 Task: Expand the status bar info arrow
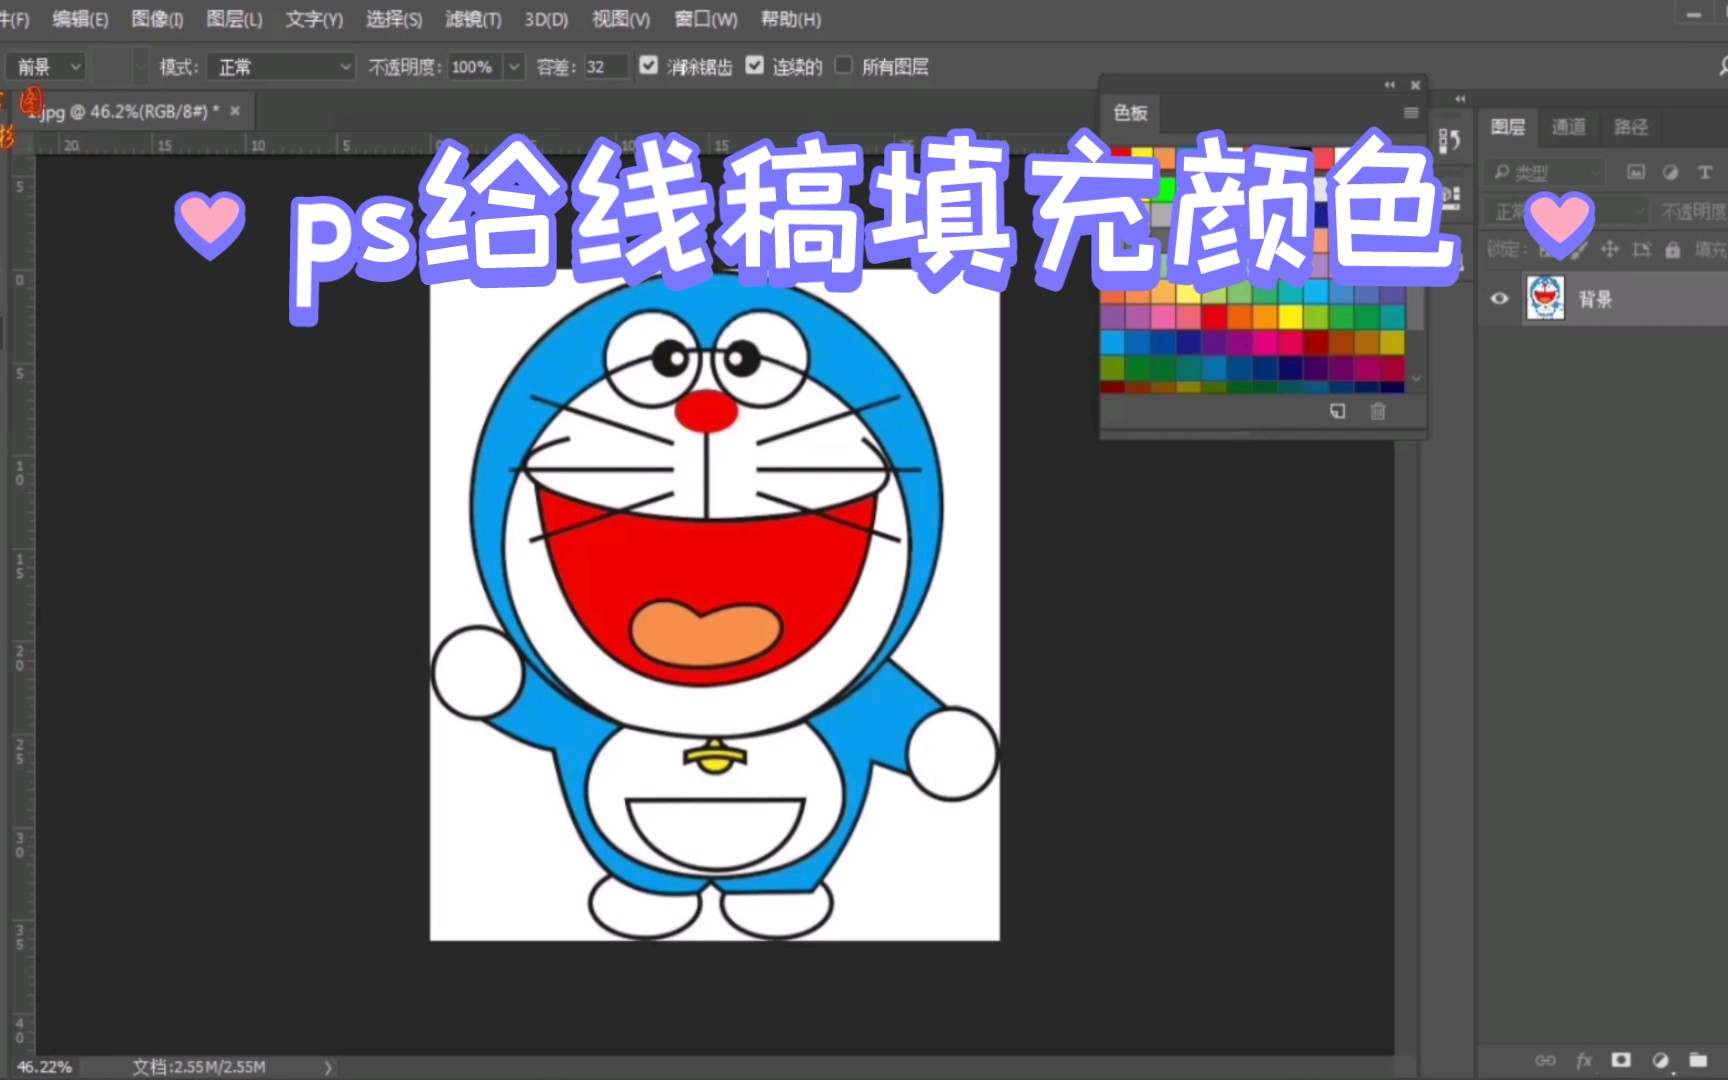[x=328, y=1067]
